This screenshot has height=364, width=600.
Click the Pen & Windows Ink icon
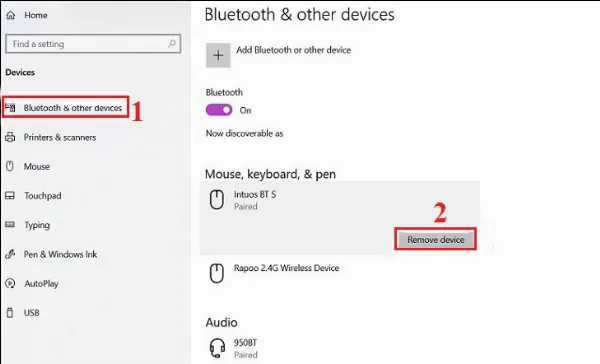coord(10,254)
